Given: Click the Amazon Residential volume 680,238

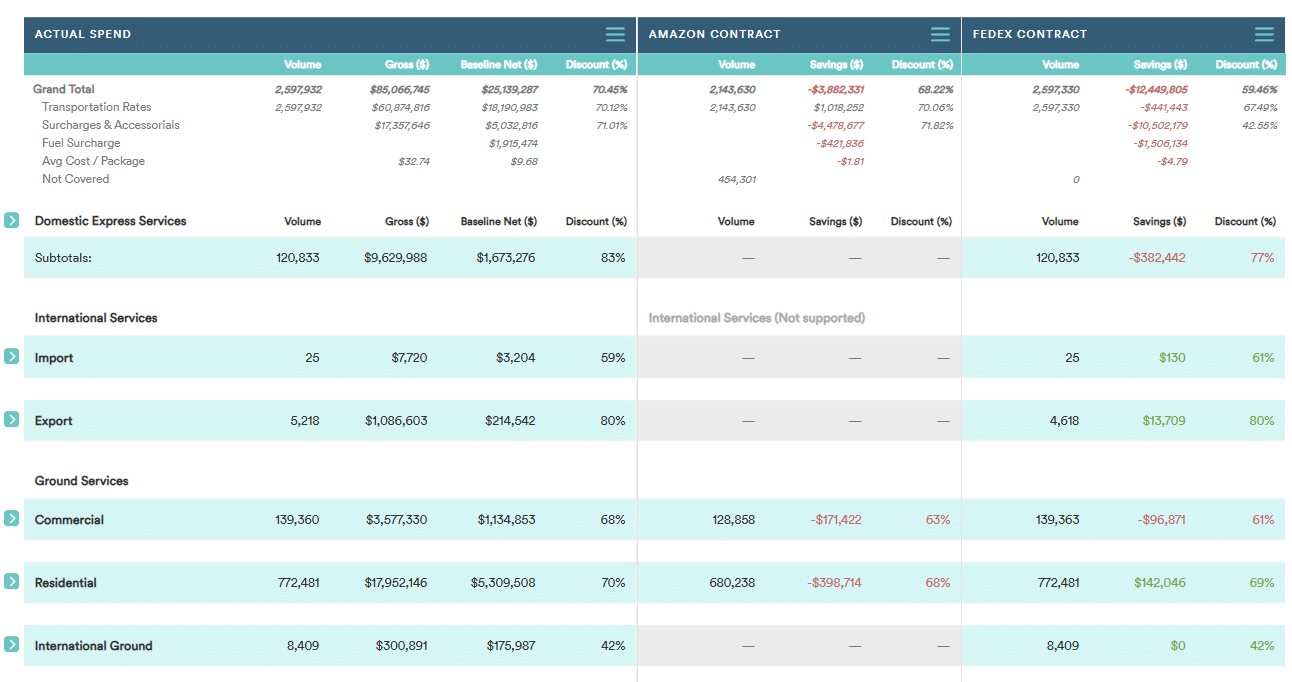Looking at the screenshot, I should 732,583.
